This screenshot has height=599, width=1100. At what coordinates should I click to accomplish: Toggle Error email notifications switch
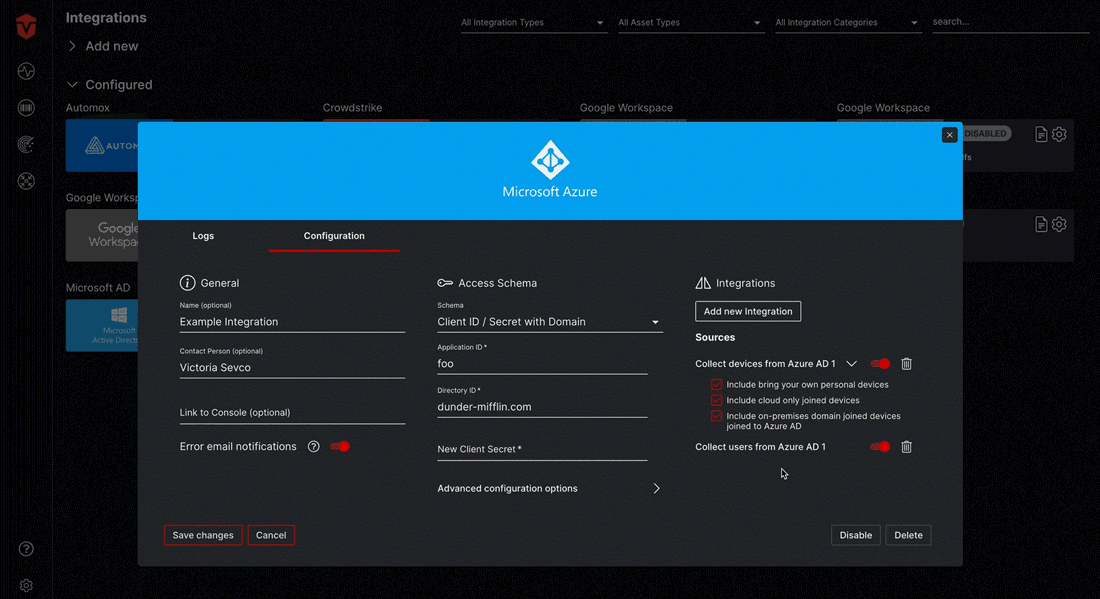[x=340, y=447]
